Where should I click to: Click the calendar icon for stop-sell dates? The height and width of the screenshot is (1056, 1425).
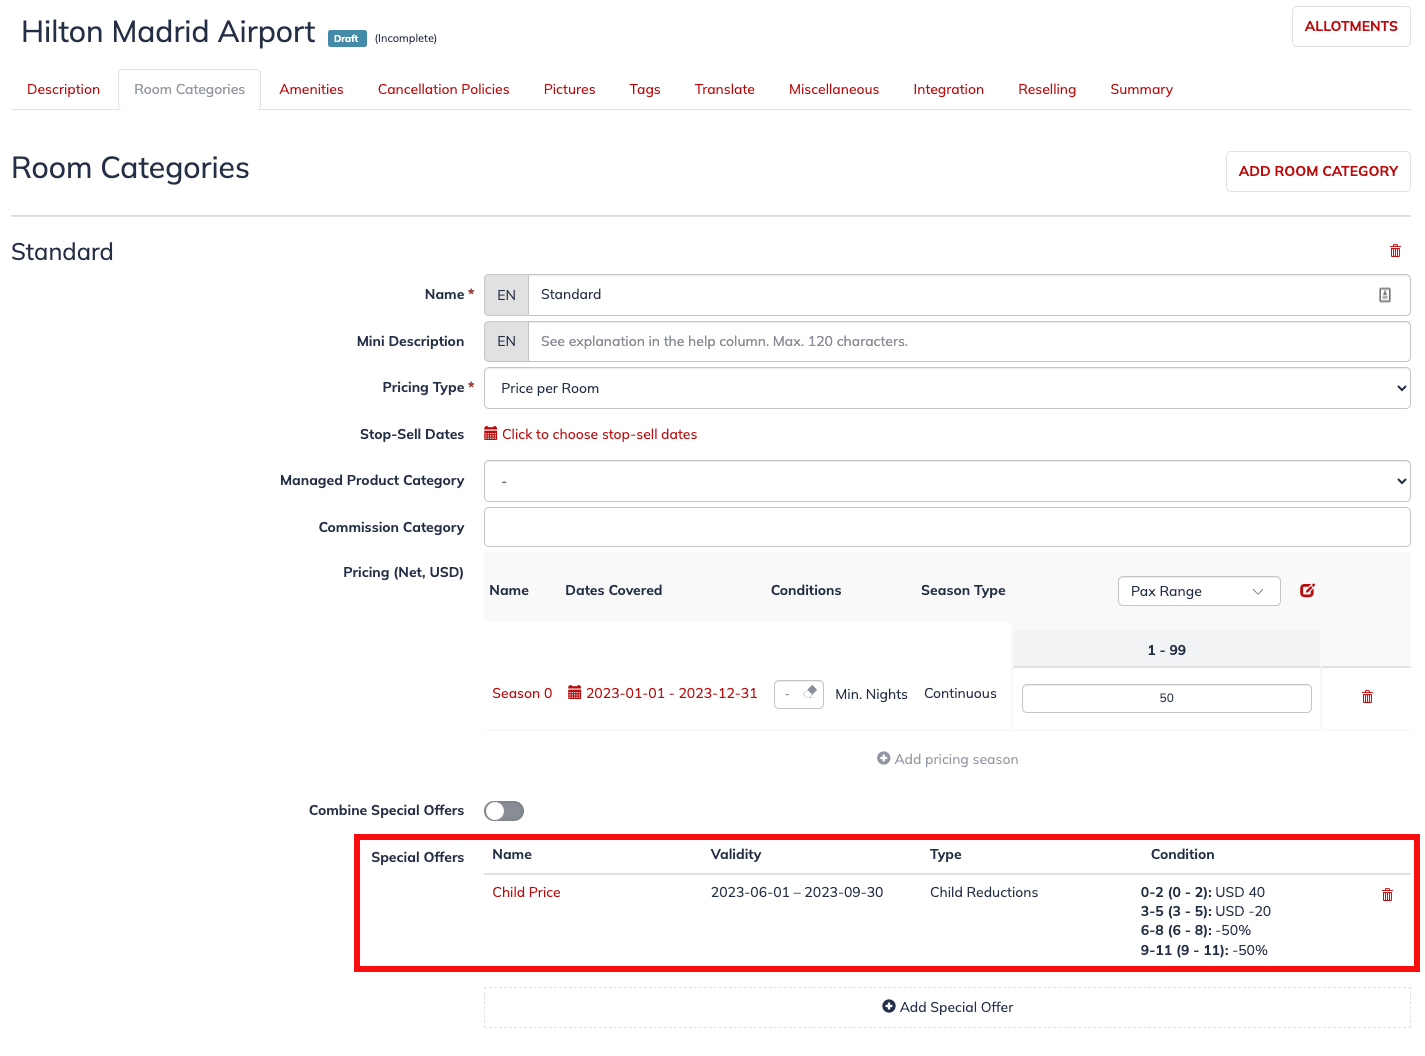[x=491, y=434]
